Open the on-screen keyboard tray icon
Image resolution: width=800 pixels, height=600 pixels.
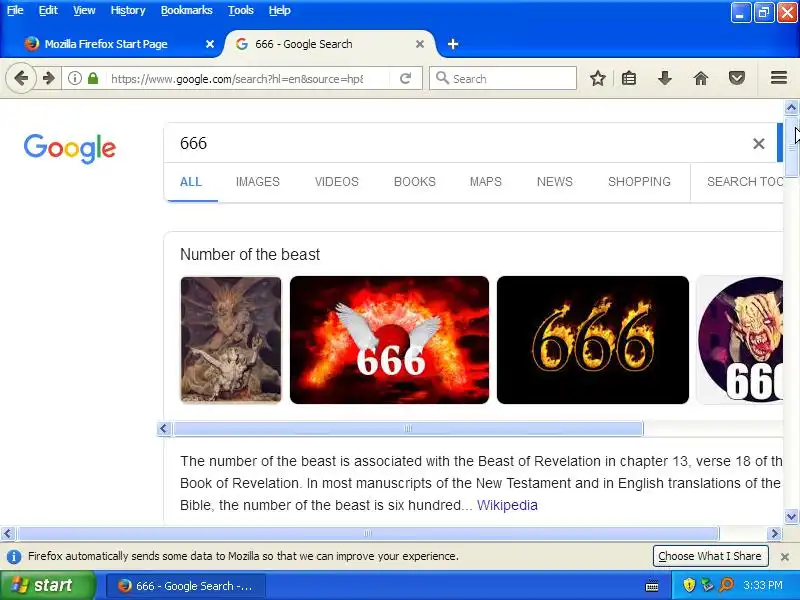[x=652, y=586]
